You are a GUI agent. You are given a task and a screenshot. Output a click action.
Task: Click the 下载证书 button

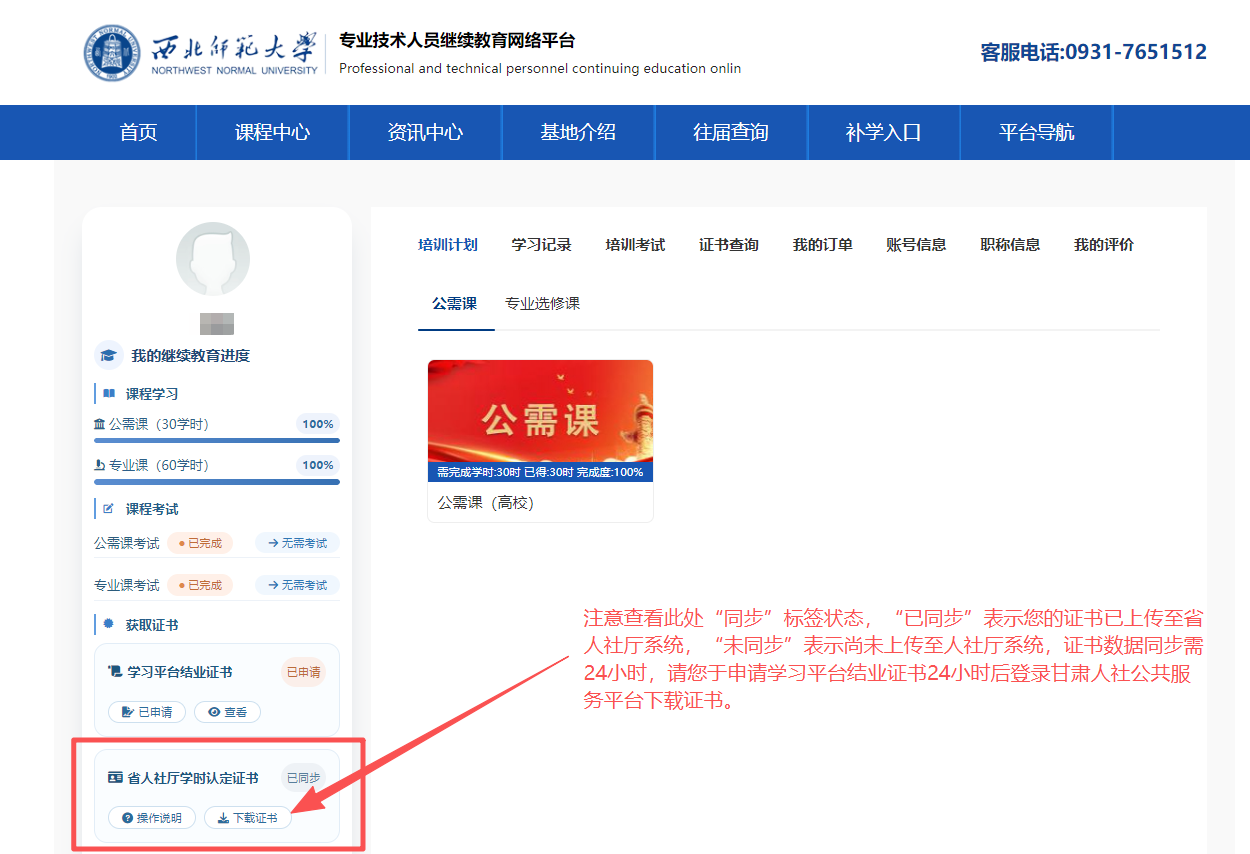coord(247,818)
